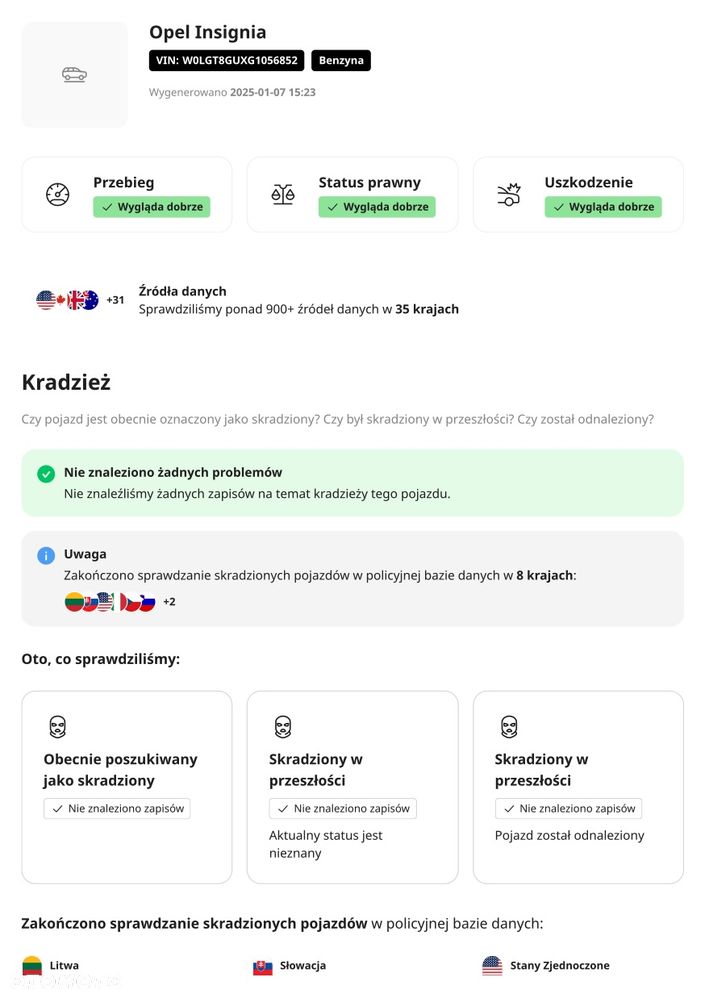This screenshot has height=999, width=705.
Task: Click thief icon above 'Pojazd został odnaleziony'
Action: (509, 726)
